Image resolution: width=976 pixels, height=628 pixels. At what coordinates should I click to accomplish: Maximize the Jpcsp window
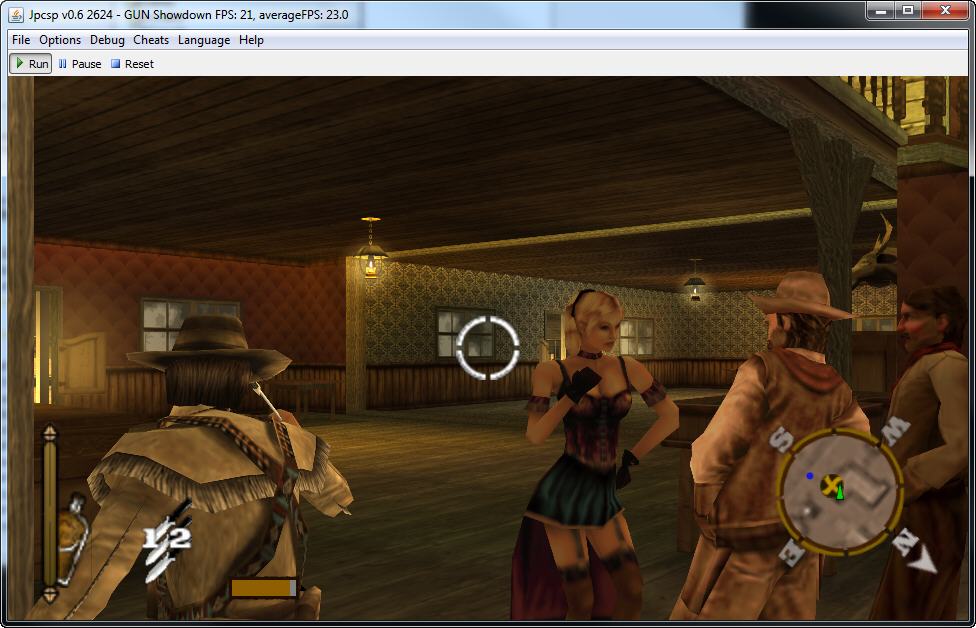coord(907,11)
